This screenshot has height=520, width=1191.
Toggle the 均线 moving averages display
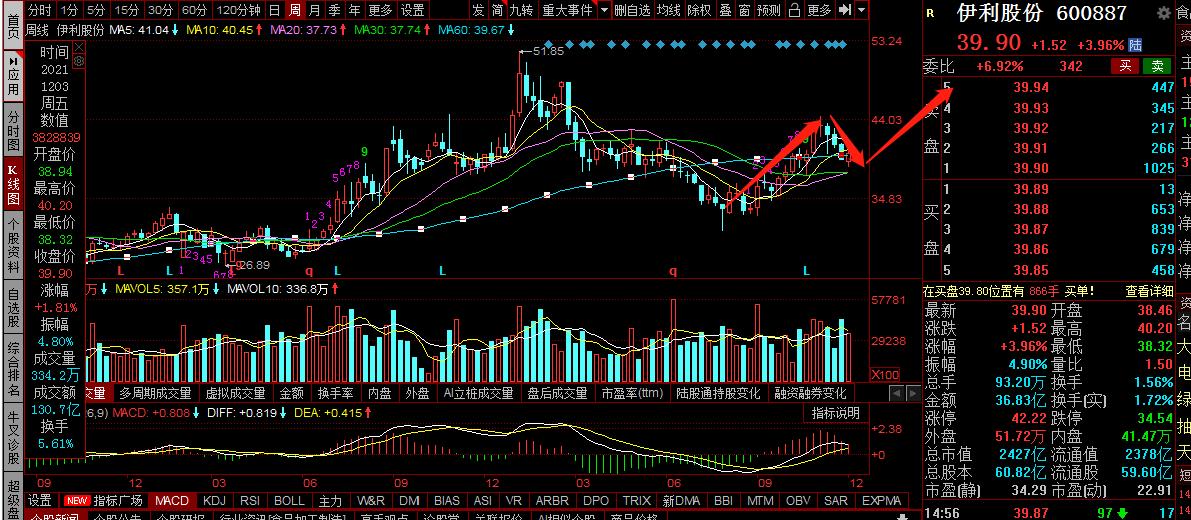click(x=668, y=10)
